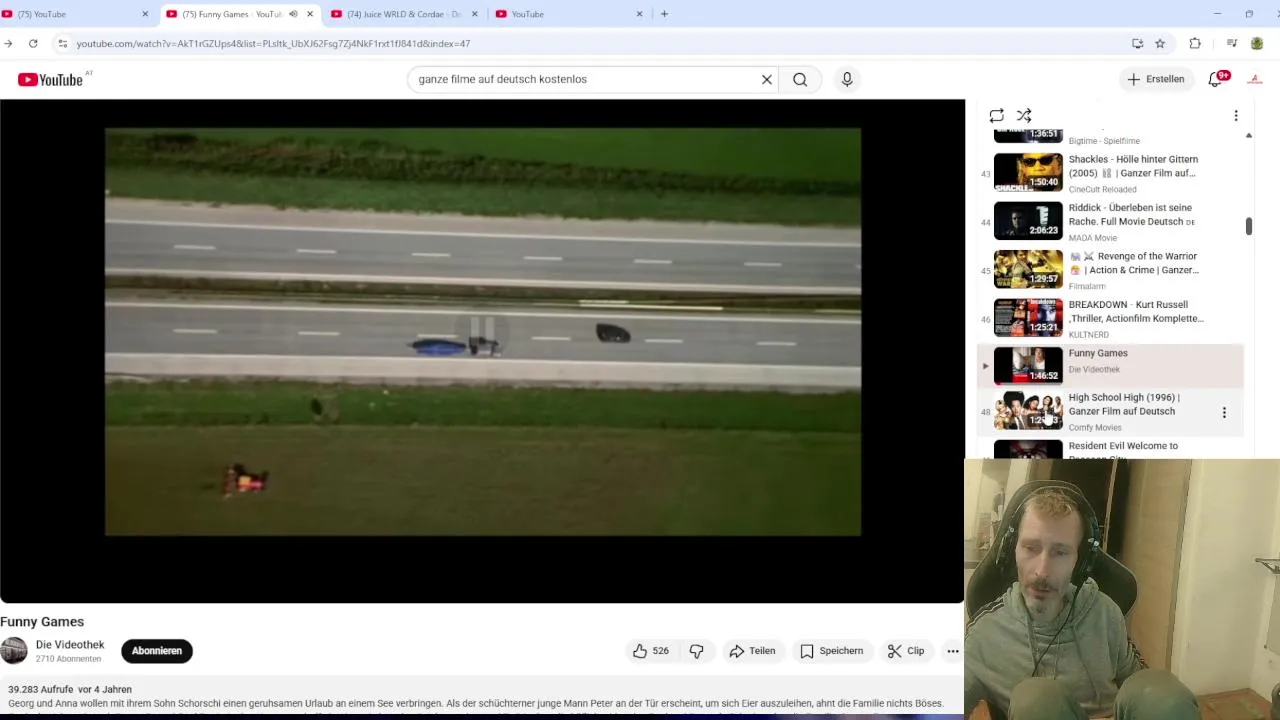Click the playlist scroll up arrow
Screen dimensions: 1280x720
[x=1248, y=135]
